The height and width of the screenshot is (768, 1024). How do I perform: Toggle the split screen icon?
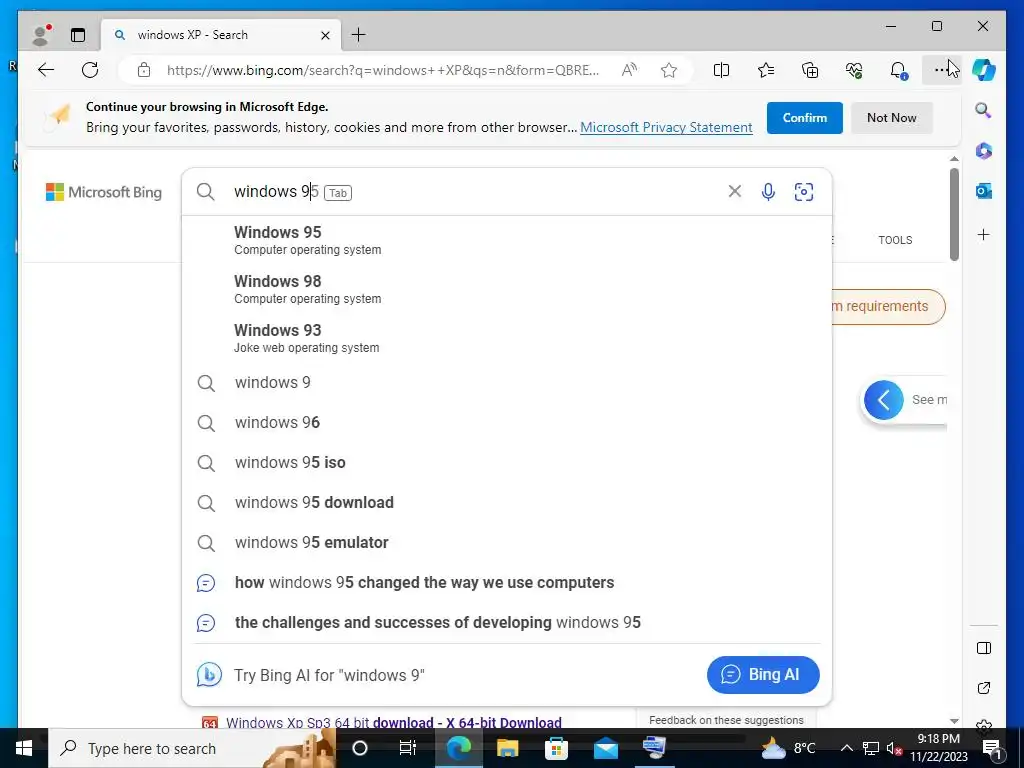(722, 70)
